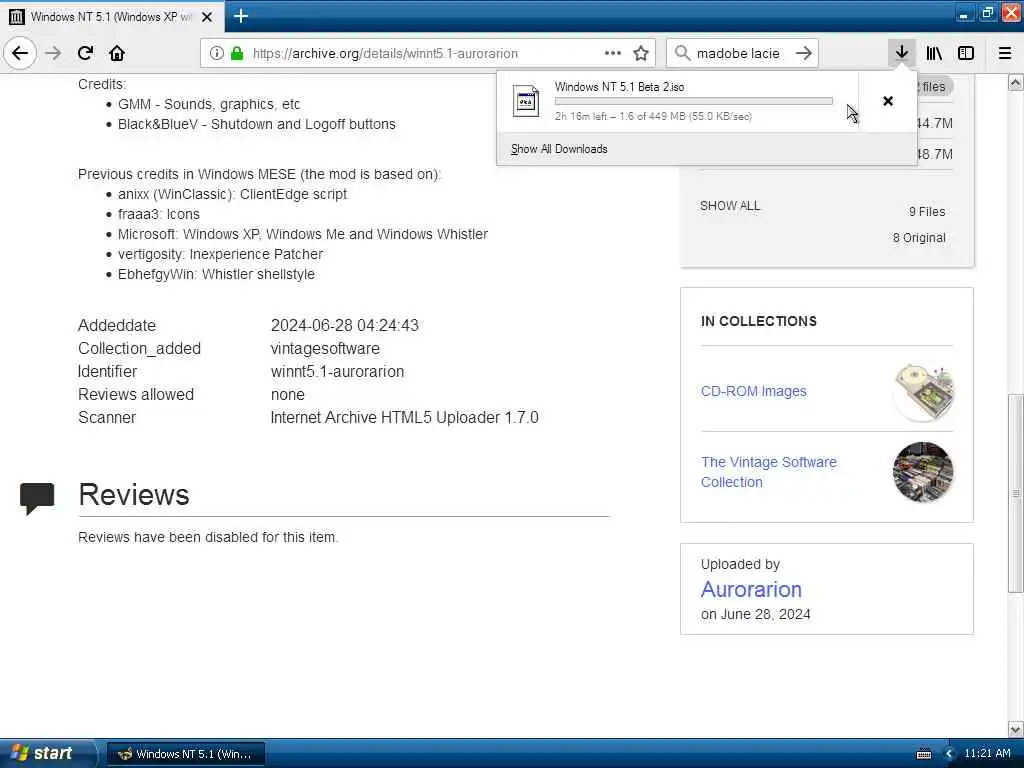Click the 9 Files link

pyautogui.click(x=927, y=212)
